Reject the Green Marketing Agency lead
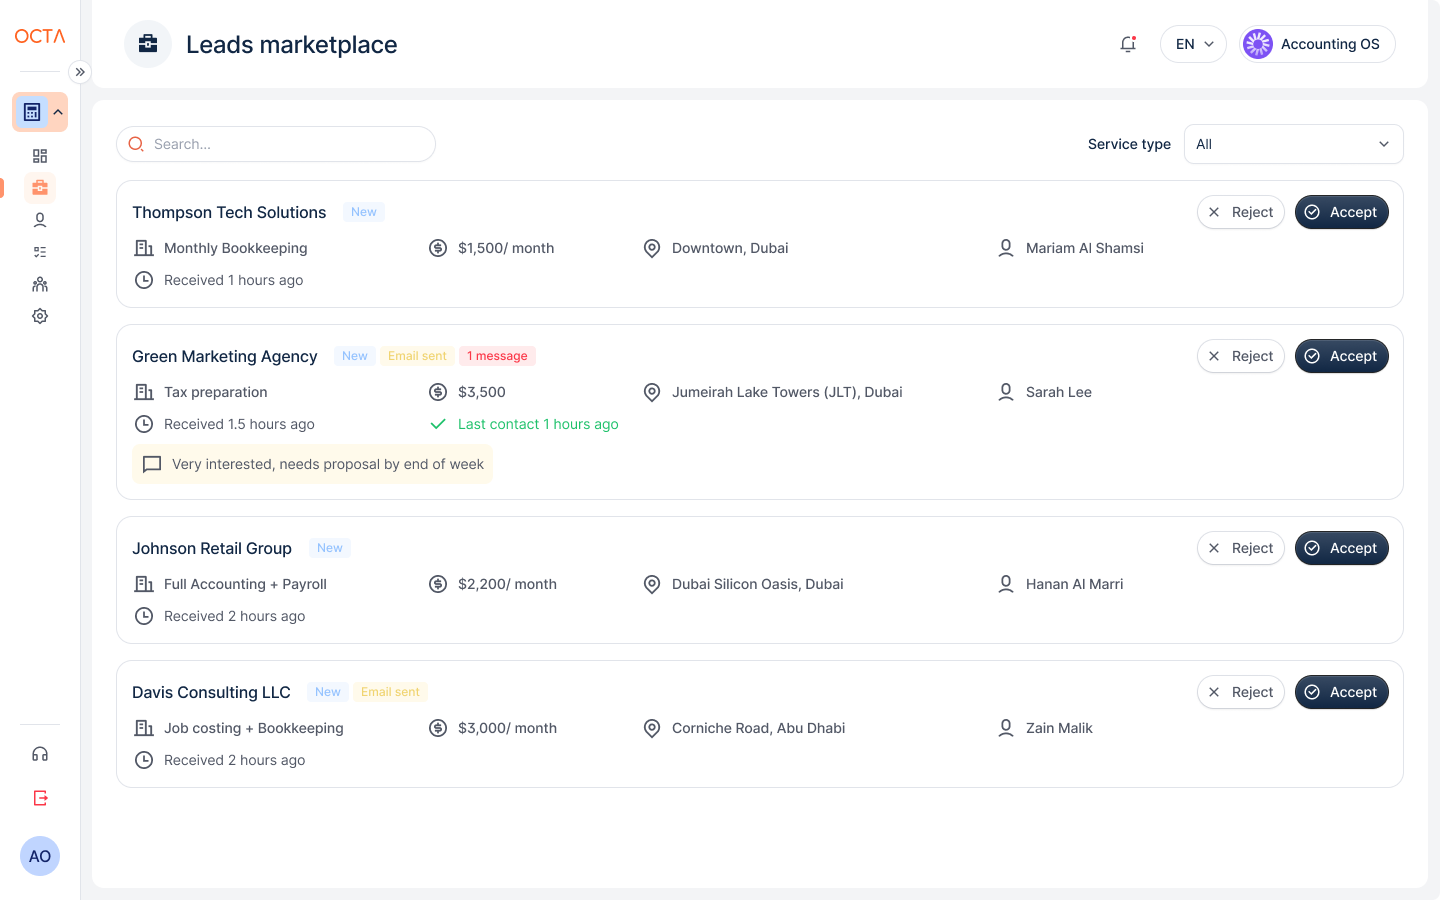The height and width of the screenshot is (900, 1440). [1241, 356]
